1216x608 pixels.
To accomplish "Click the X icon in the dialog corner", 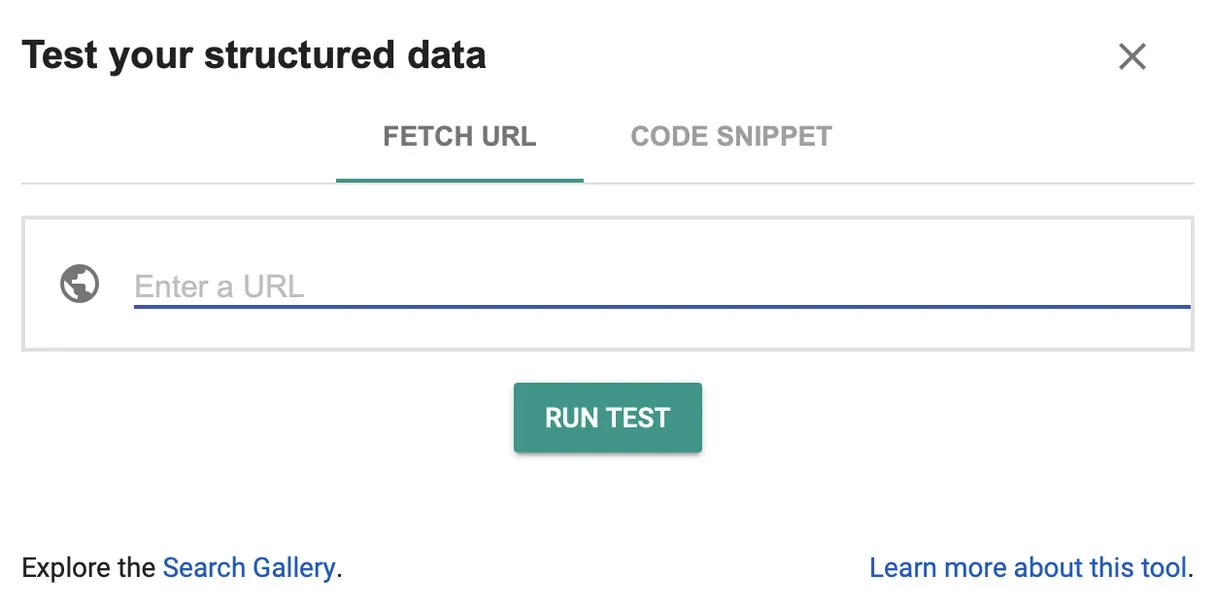I will [1132, 57].
